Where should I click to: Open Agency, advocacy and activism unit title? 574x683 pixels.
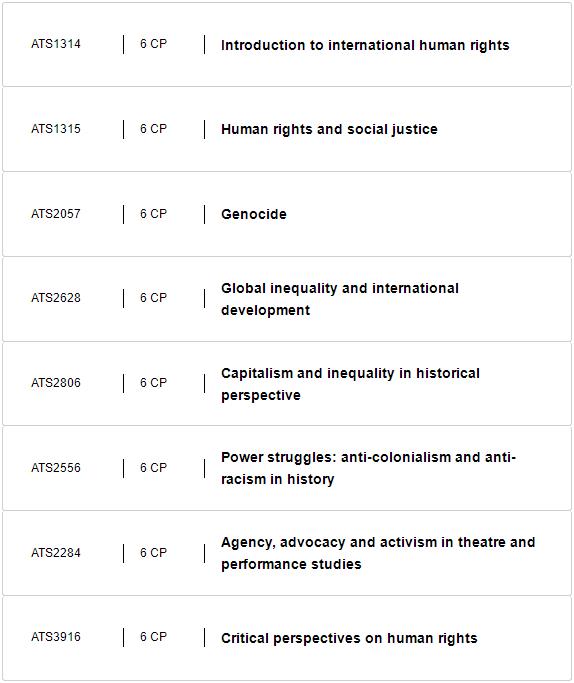click(x=378, y=553)
